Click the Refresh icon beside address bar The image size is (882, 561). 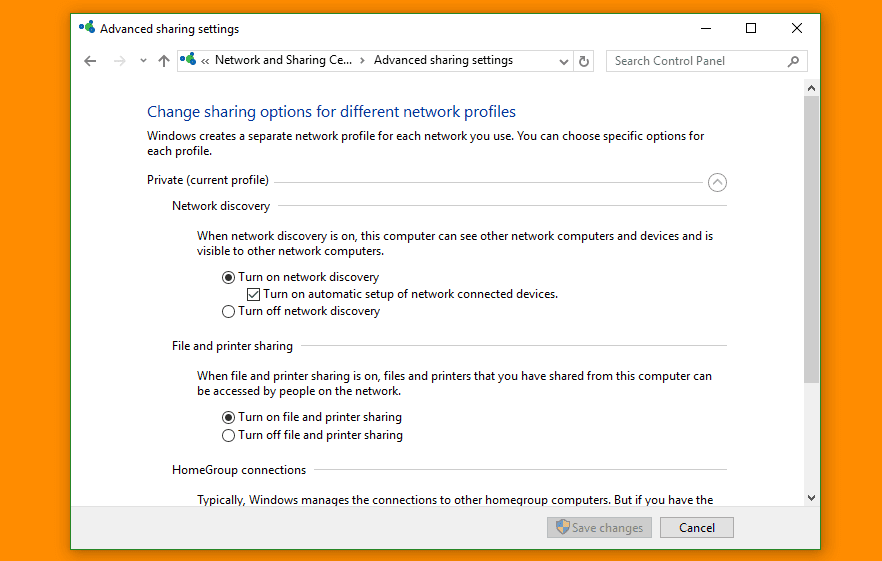(x=585, y=61)
